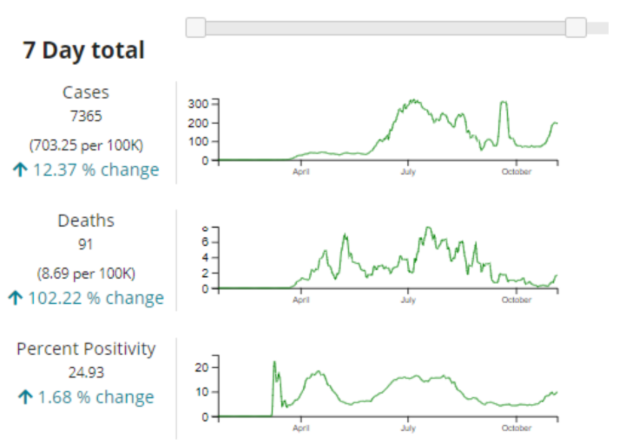Click the up arrow beside 102.22 % change
Image resolution: width=620 pixels, height=445 pixels.
tap(15, 298)
